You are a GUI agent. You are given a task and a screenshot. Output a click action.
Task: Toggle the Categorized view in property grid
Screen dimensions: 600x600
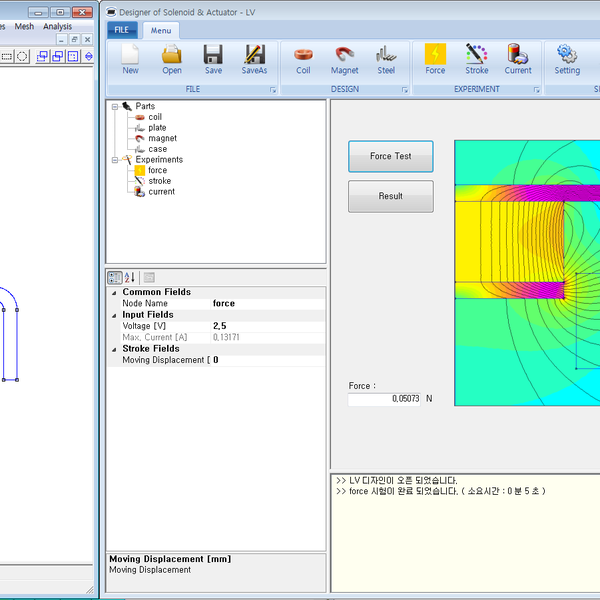tap(115, 277)
